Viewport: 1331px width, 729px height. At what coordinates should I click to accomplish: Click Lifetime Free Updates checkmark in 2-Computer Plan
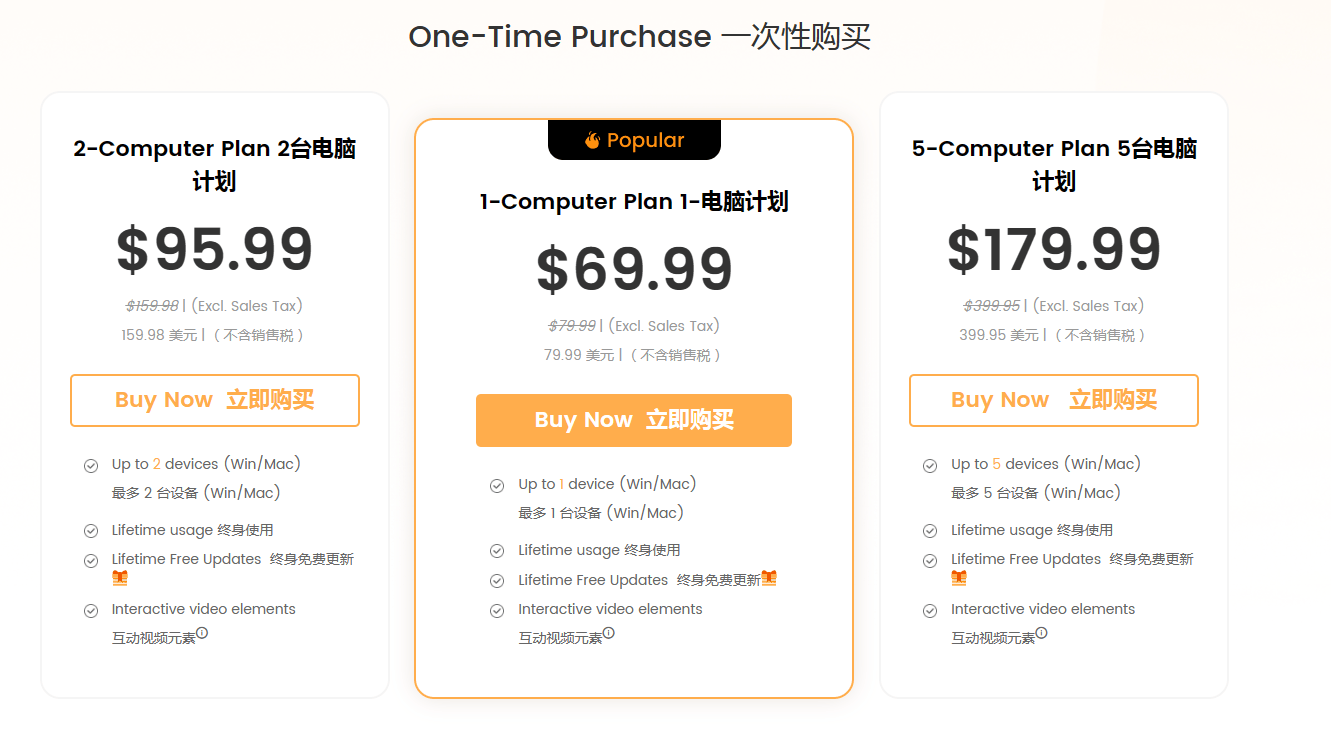(91, 560)
